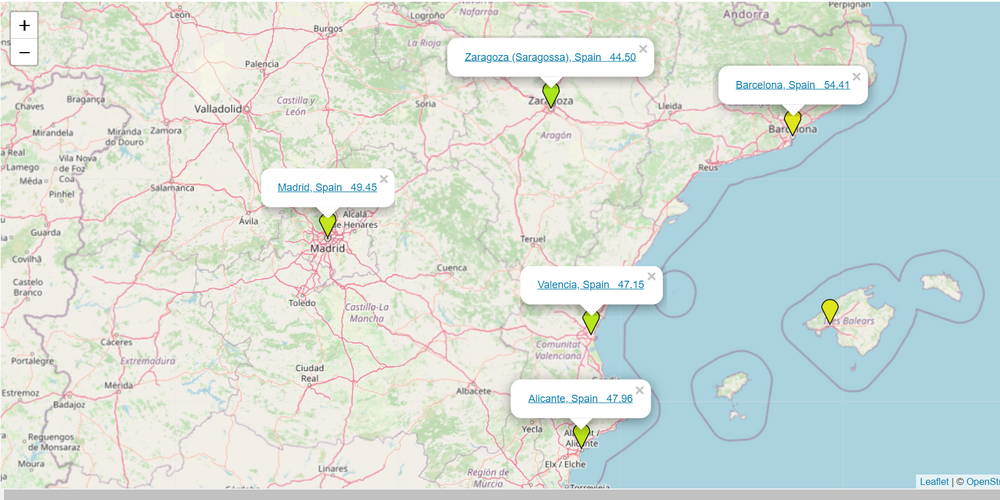Open the Zaragoza (Saragossa), Spain 44.50 link

[x=550, y=57]
